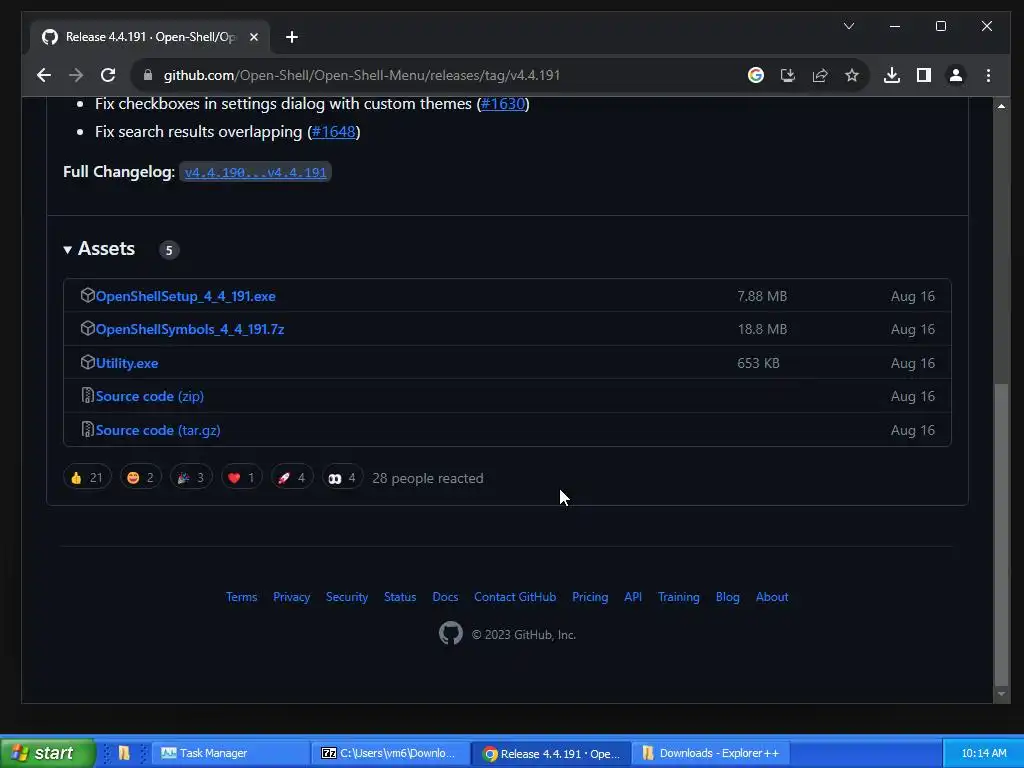Switch to Downloads - Explorer++ taskbar window
1024x768 pixels.
click(x=711, y=753)
